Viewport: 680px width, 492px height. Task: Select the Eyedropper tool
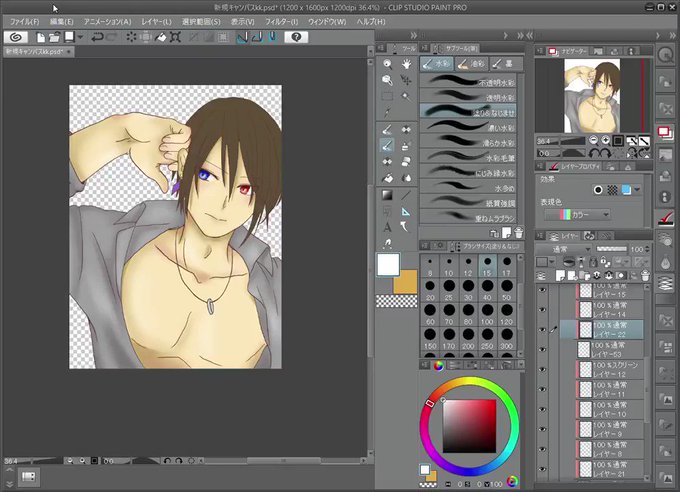(387, 112)
